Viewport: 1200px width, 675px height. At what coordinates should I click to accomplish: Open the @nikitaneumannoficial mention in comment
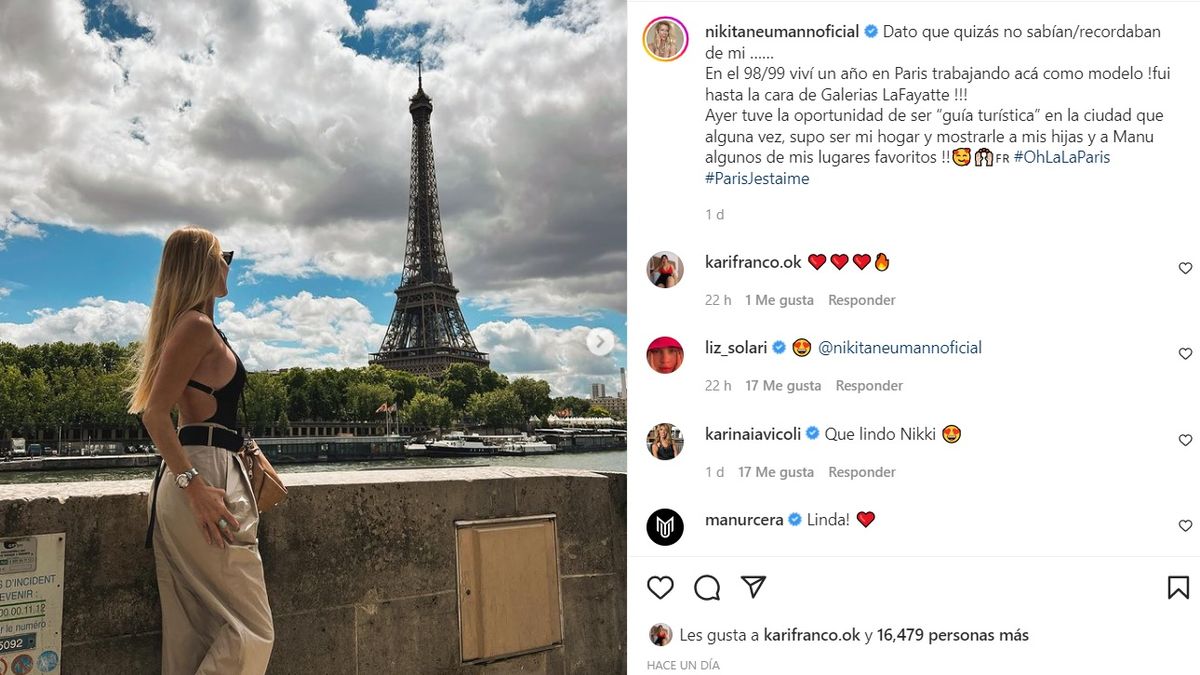click(x=900, y=348)
